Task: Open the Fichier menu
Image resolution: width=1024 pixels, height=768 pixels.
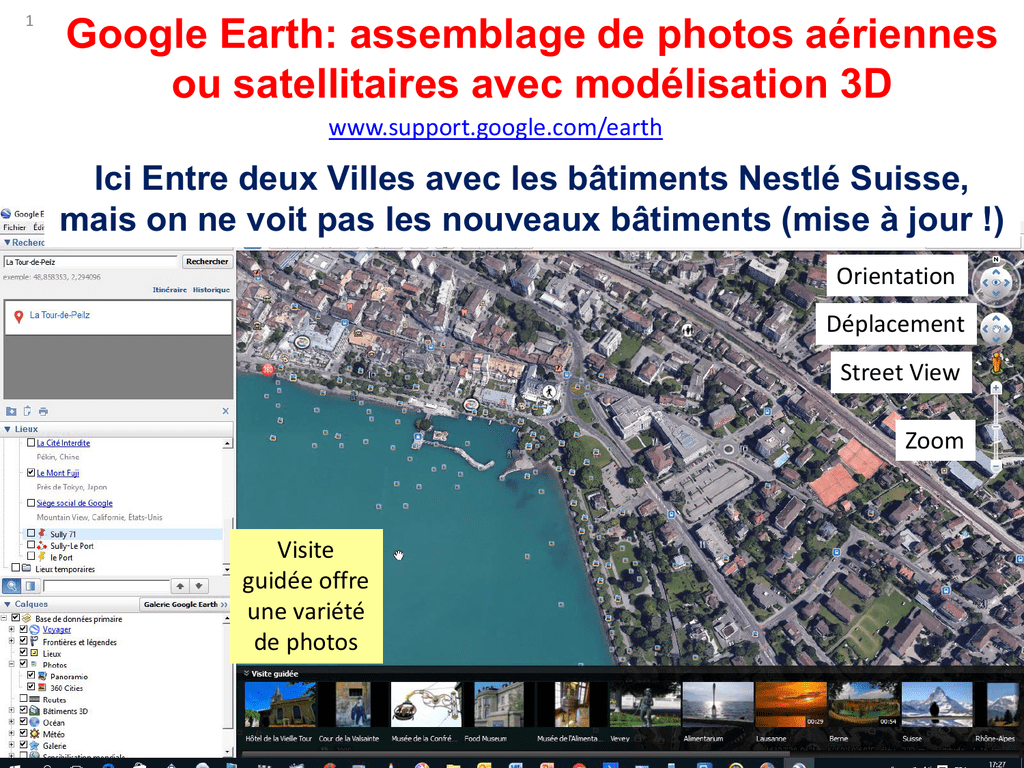Action: pyautogui.click(x=14, y=227)
